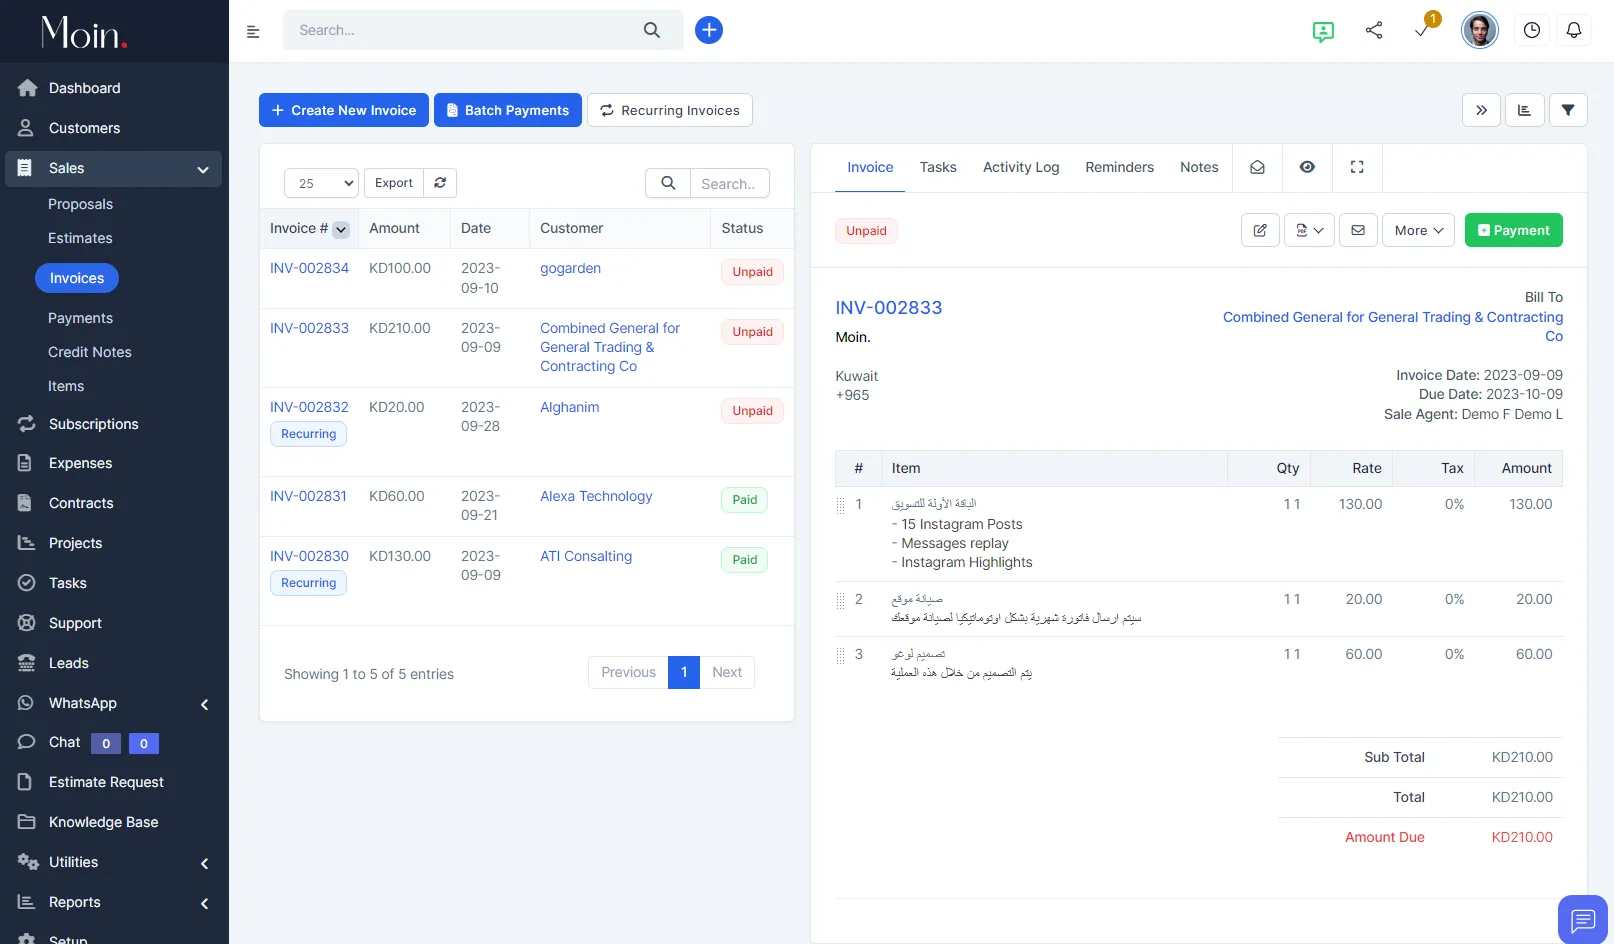Open the mail-tracking envelope tab icon
Image resolution: width=1614 pixels, height=944 pixels.
pyautogui.click(x=1257, y=167)
